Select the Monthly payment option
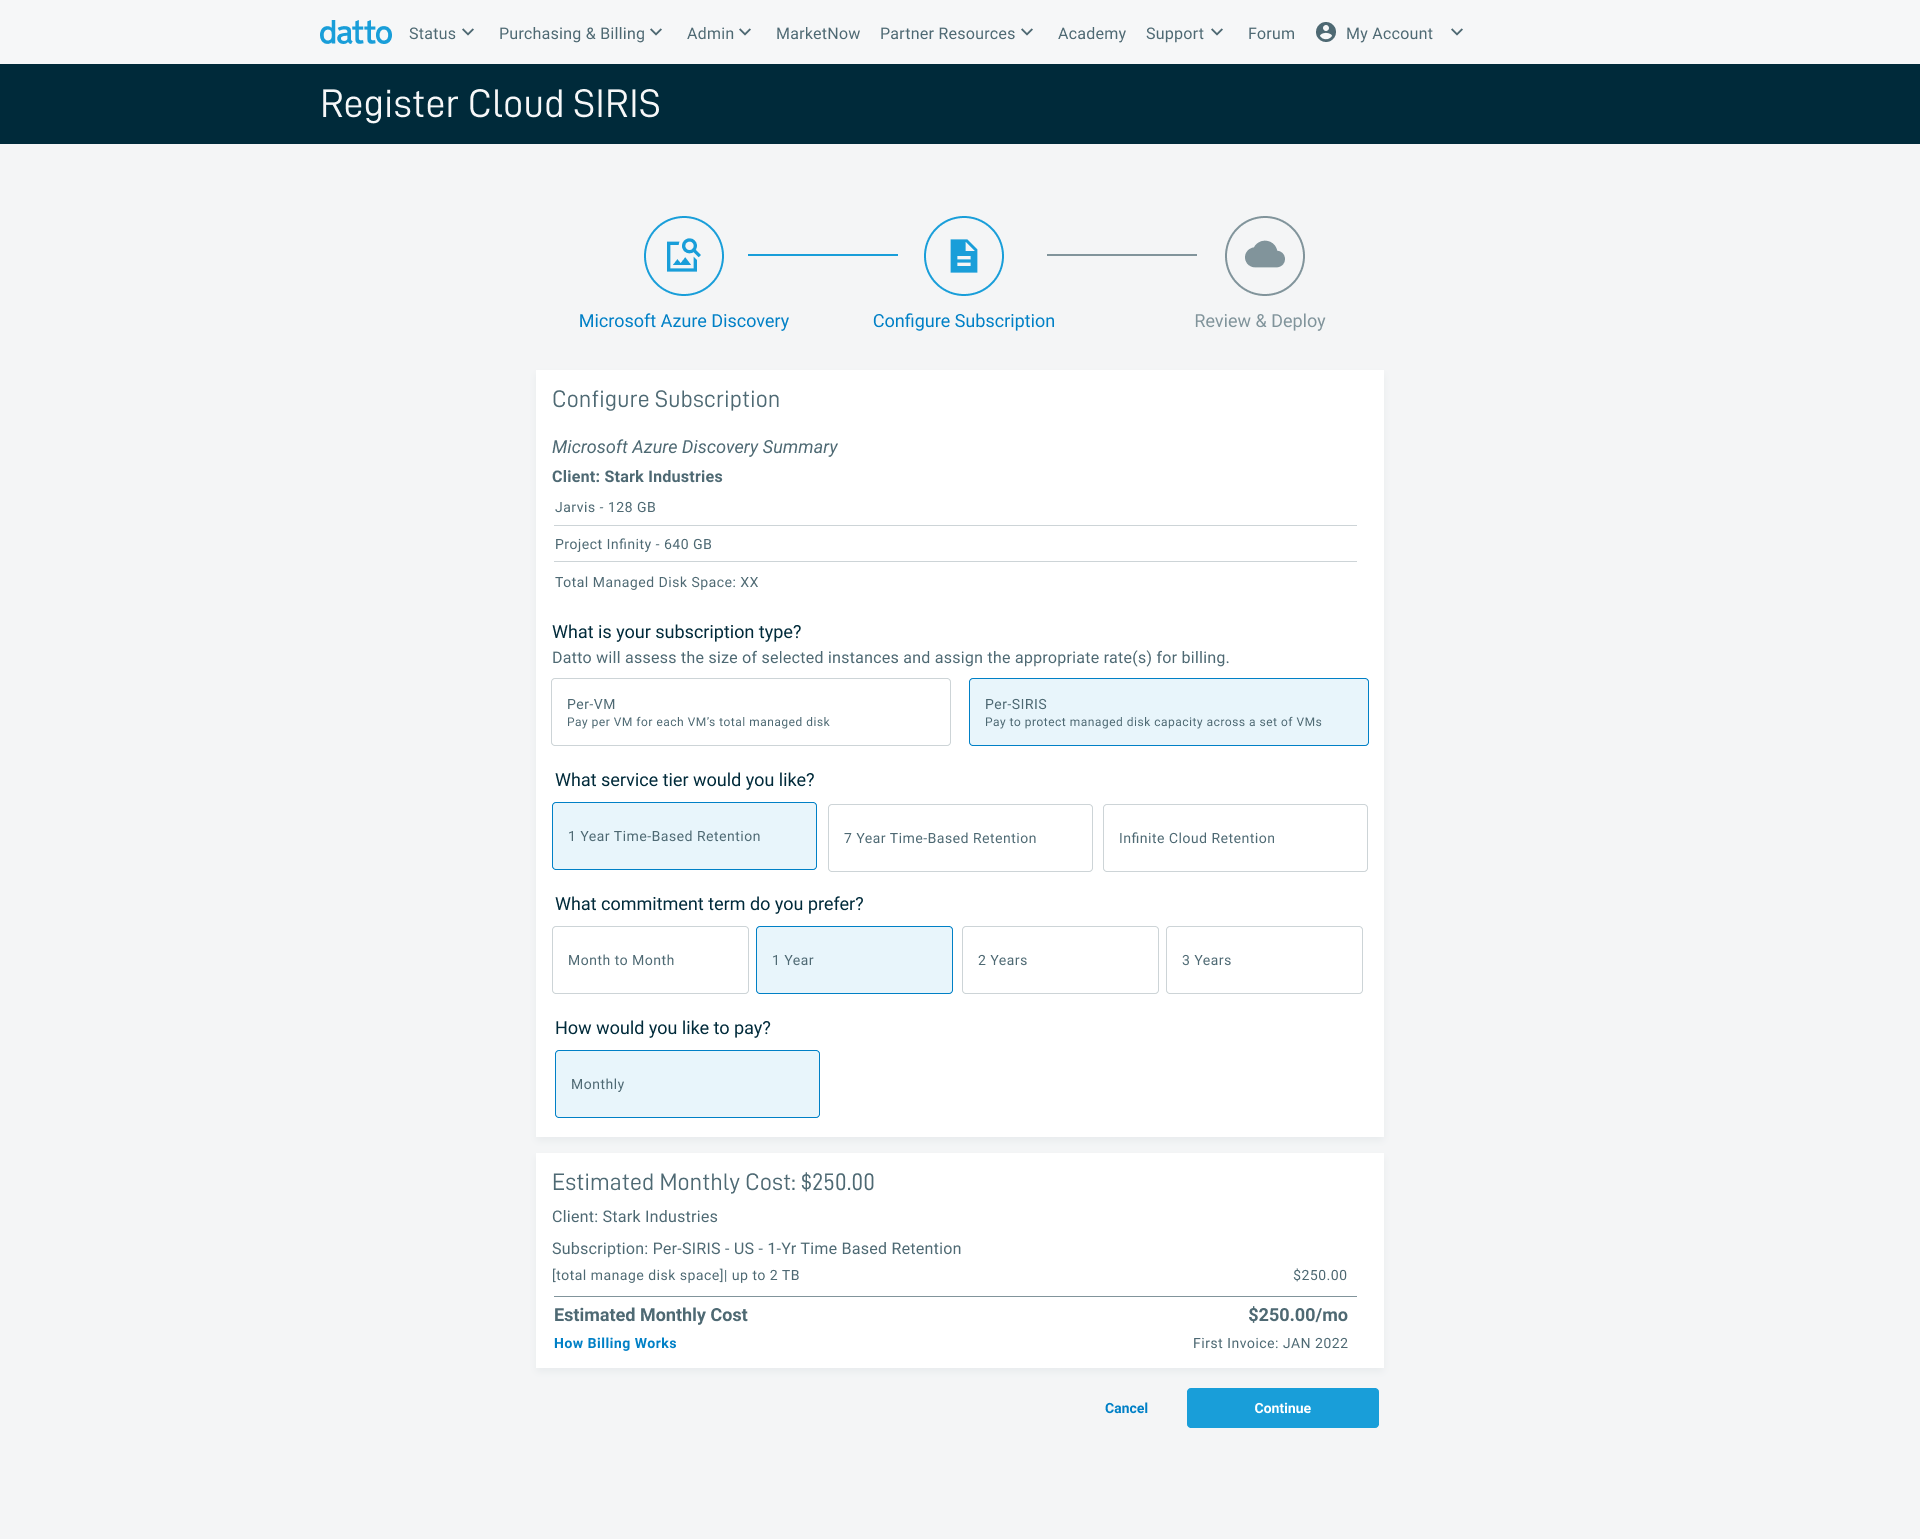The height and width of the screenshot is (1539, 1920). 687,1084
